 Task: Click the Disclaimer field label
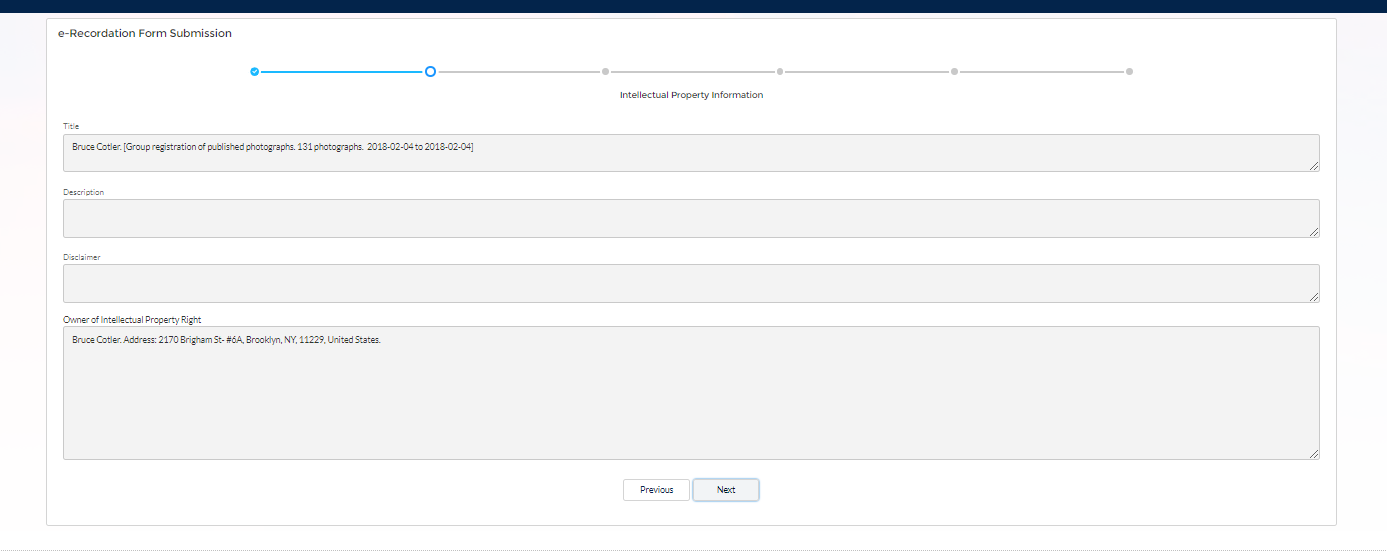pos(82,257)
